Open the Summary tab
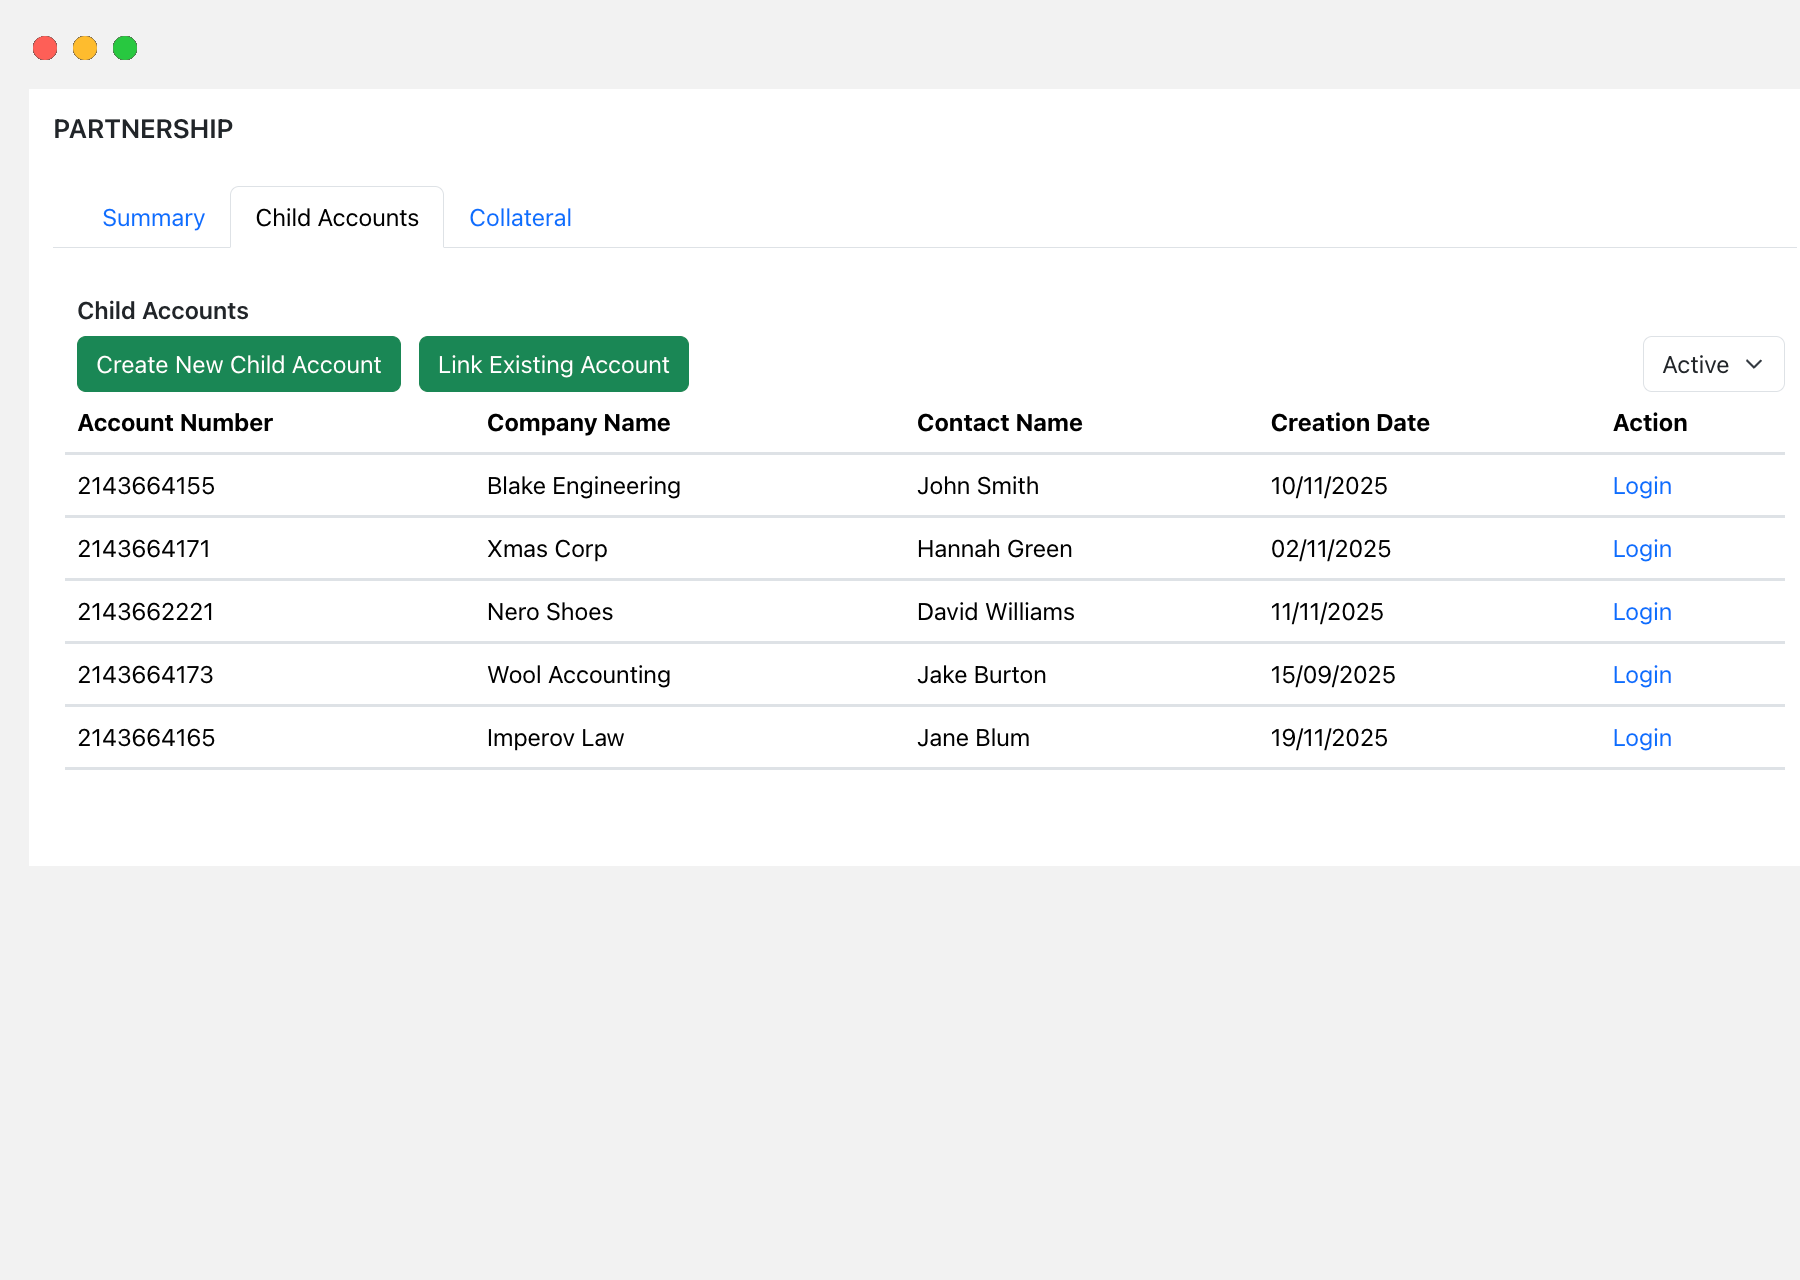This screenshot has width=1800, height=1280. 153,218
